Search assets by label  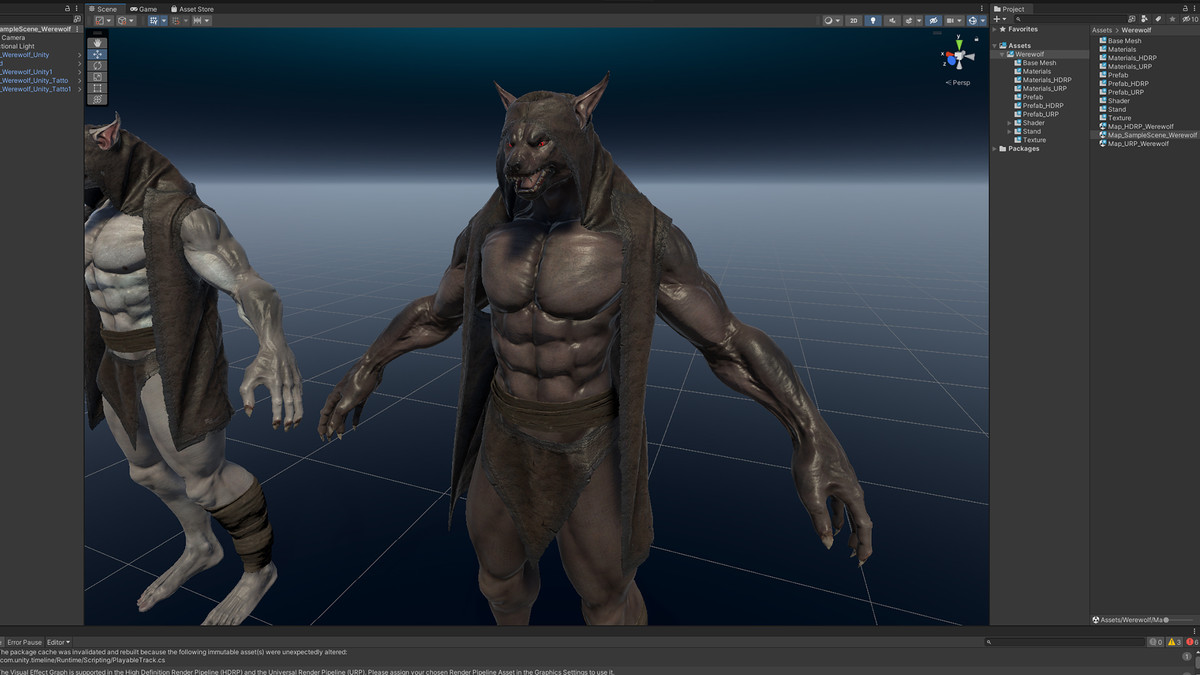(1158, 19)
